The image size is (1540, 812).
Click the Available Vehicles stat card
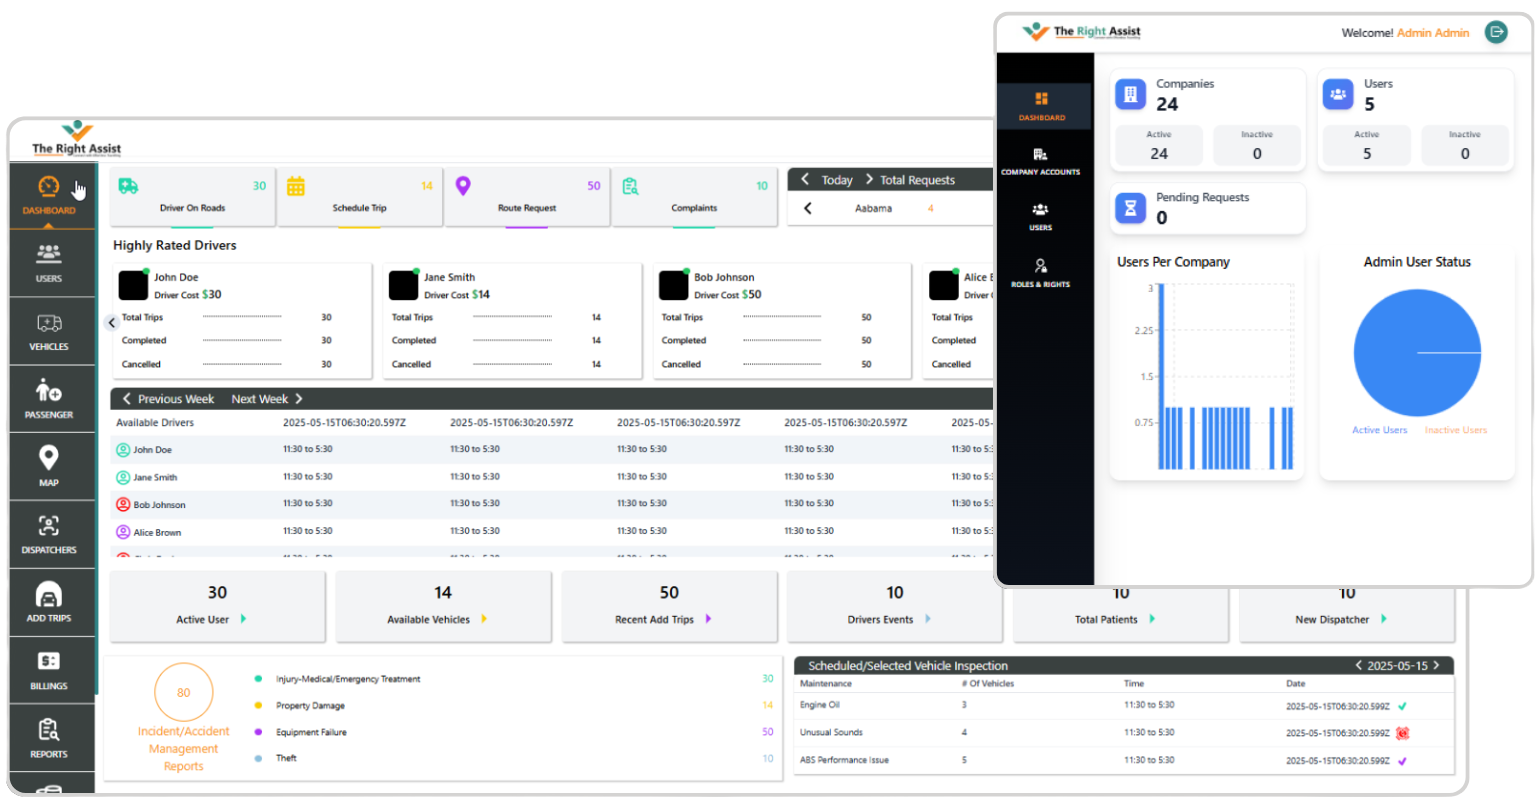point(443,606)
